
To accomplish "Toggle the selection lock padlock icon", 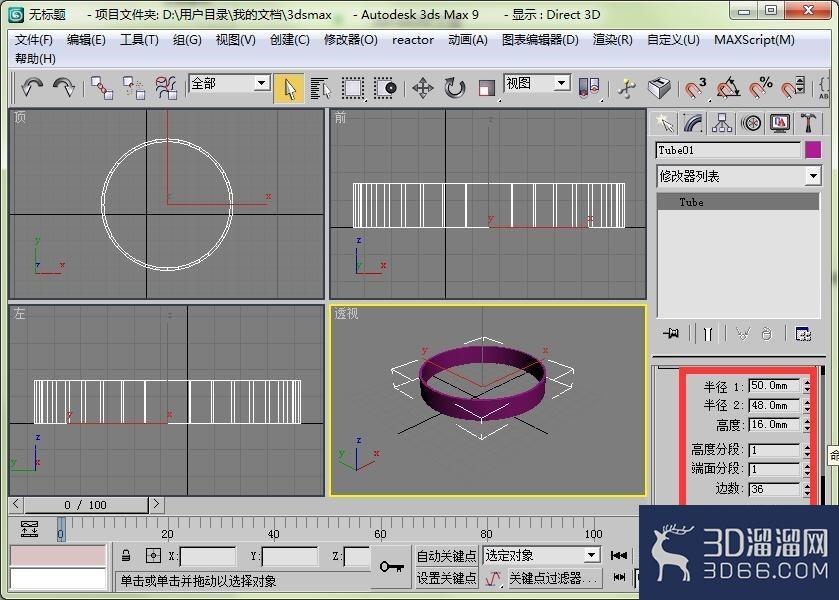I will 126,556.
